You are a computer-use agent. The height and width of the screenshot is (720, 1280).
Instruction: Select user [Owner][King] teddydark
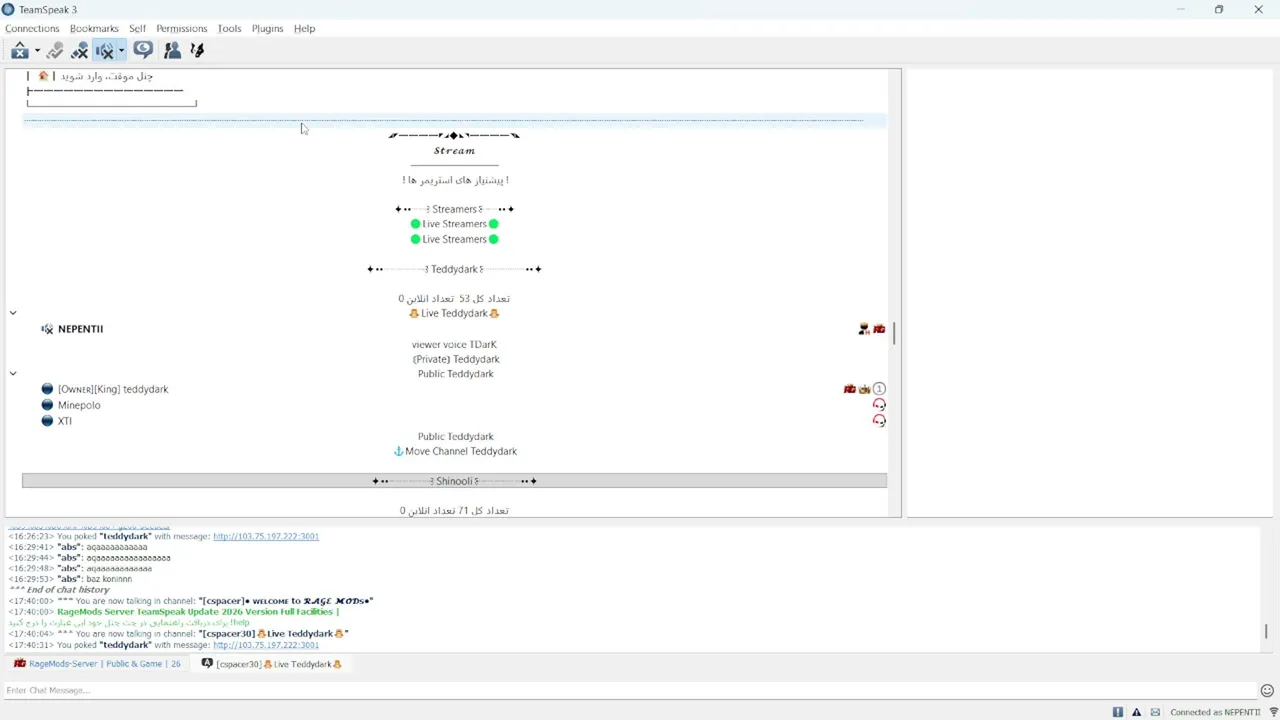113,389
